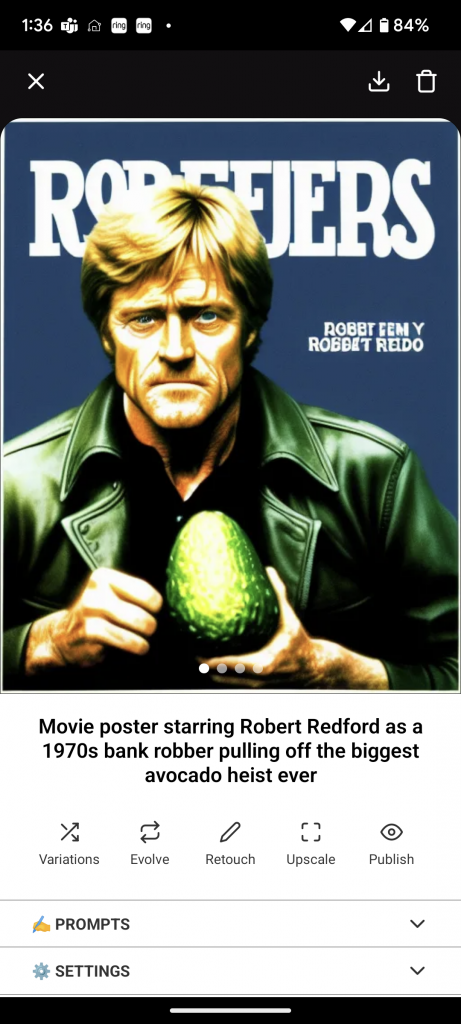Tap the first Ring notification icon
The image size is (461, 1024).
click(x=119, y=25)
